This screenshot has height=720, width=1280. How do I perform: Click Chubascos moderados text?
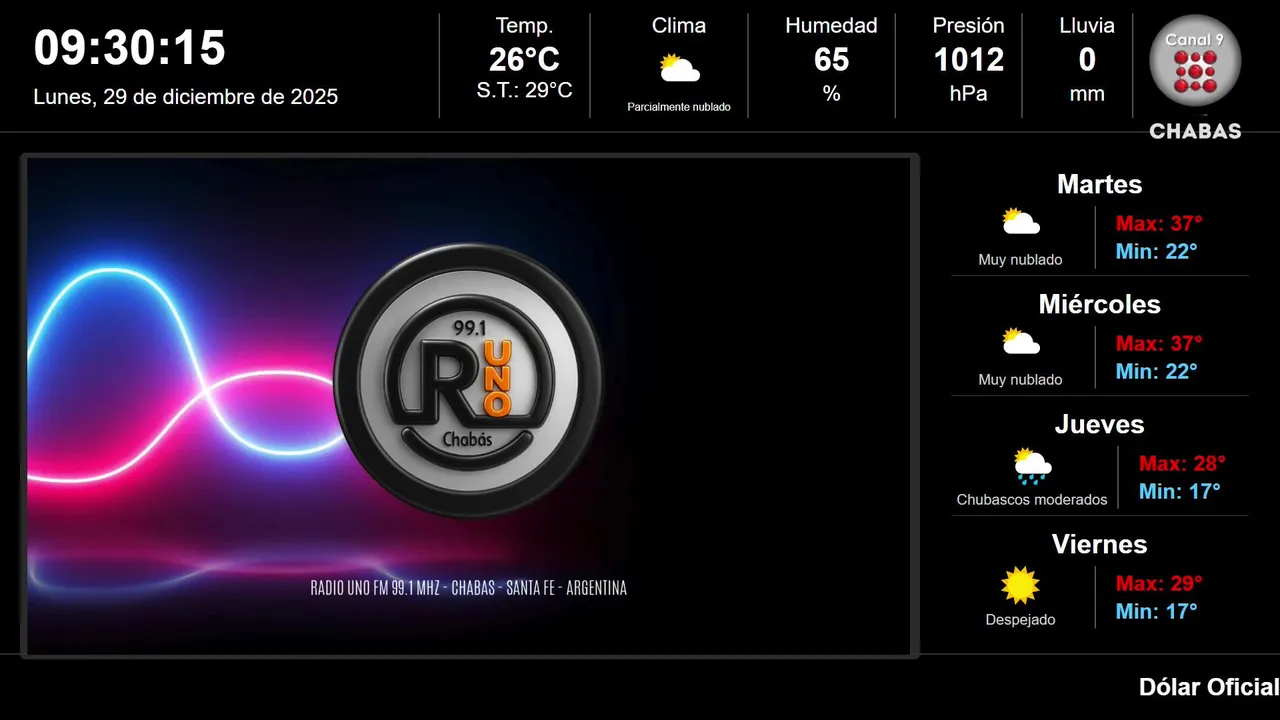point(1032,500)
